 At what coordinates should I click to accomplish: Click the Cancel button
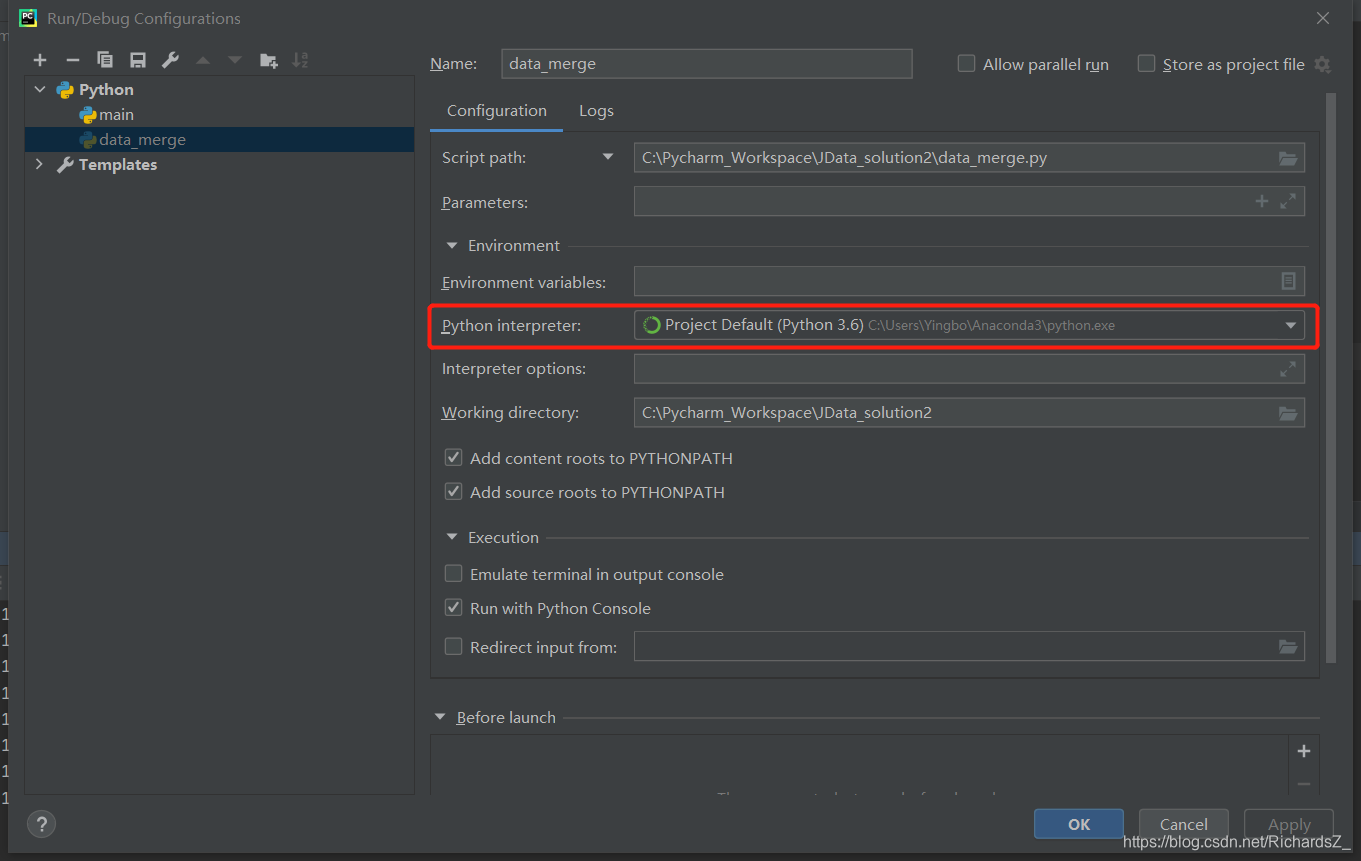coord(1184,824)
